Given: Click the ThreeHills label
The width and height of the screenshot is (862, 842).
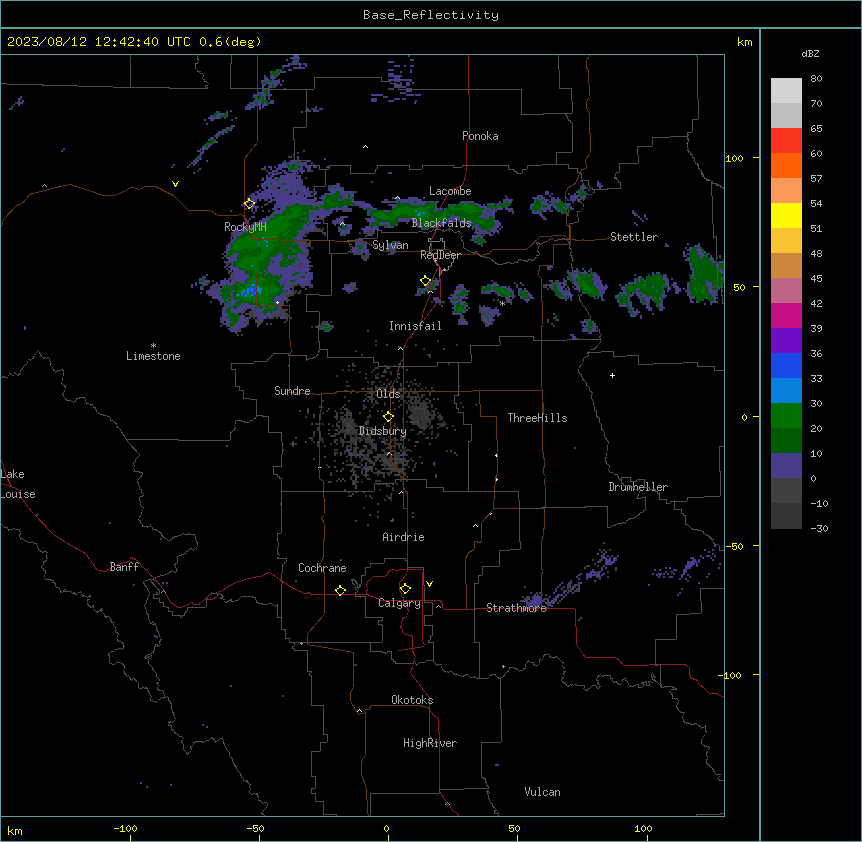Looking at the screenshot, I should [537, 418].
